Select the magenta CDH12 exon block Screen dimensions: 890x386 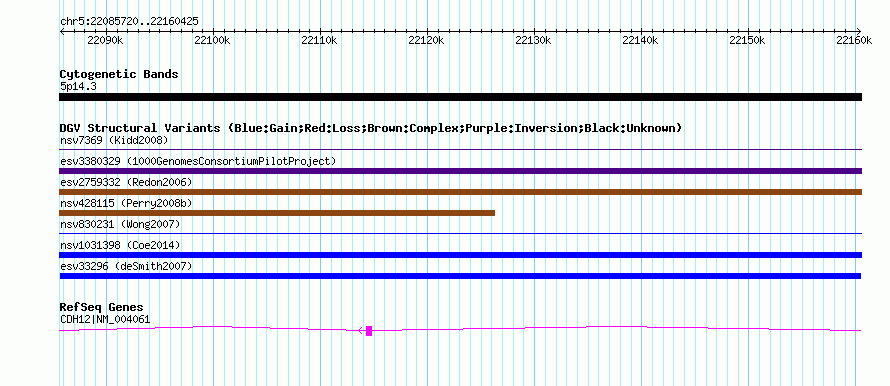[x=369, y=331]
